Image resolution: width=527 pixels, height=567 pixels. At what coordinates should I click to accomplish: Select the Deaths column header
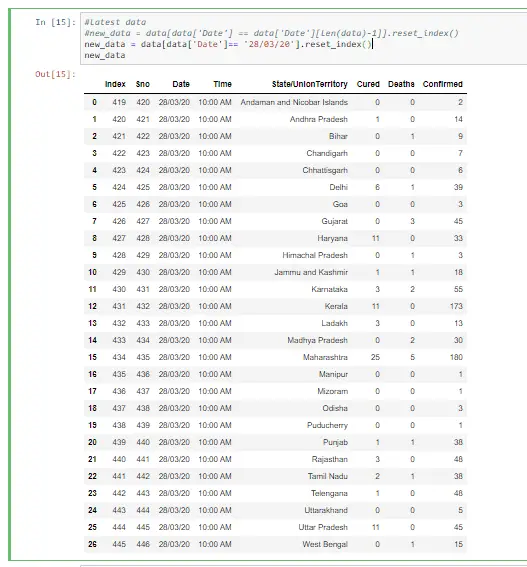[x=401, y=84]
